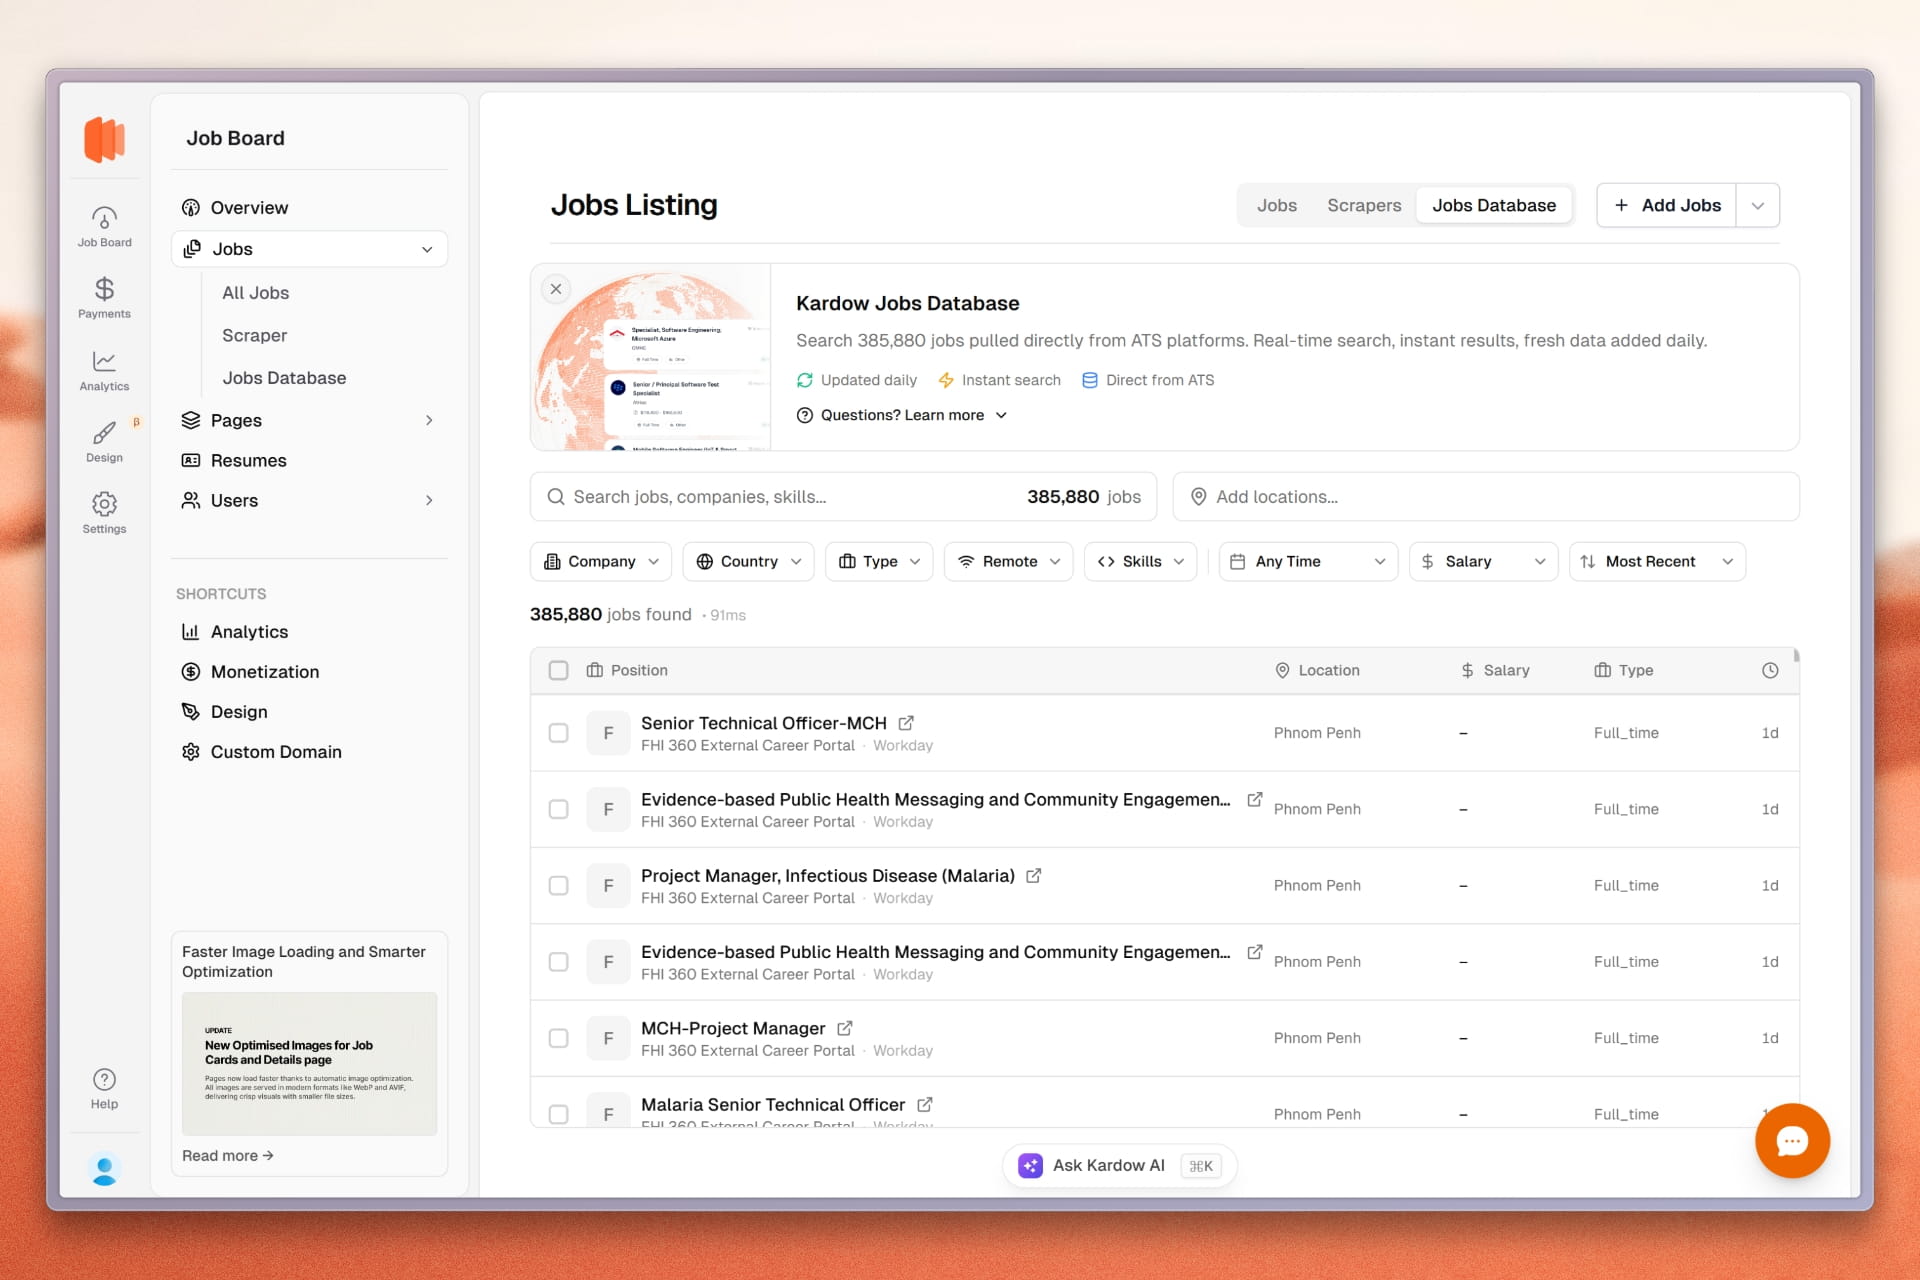Open the Company filter dropdown
The height and width of the screenshot is (1280, 1920).
click(600, 561)
